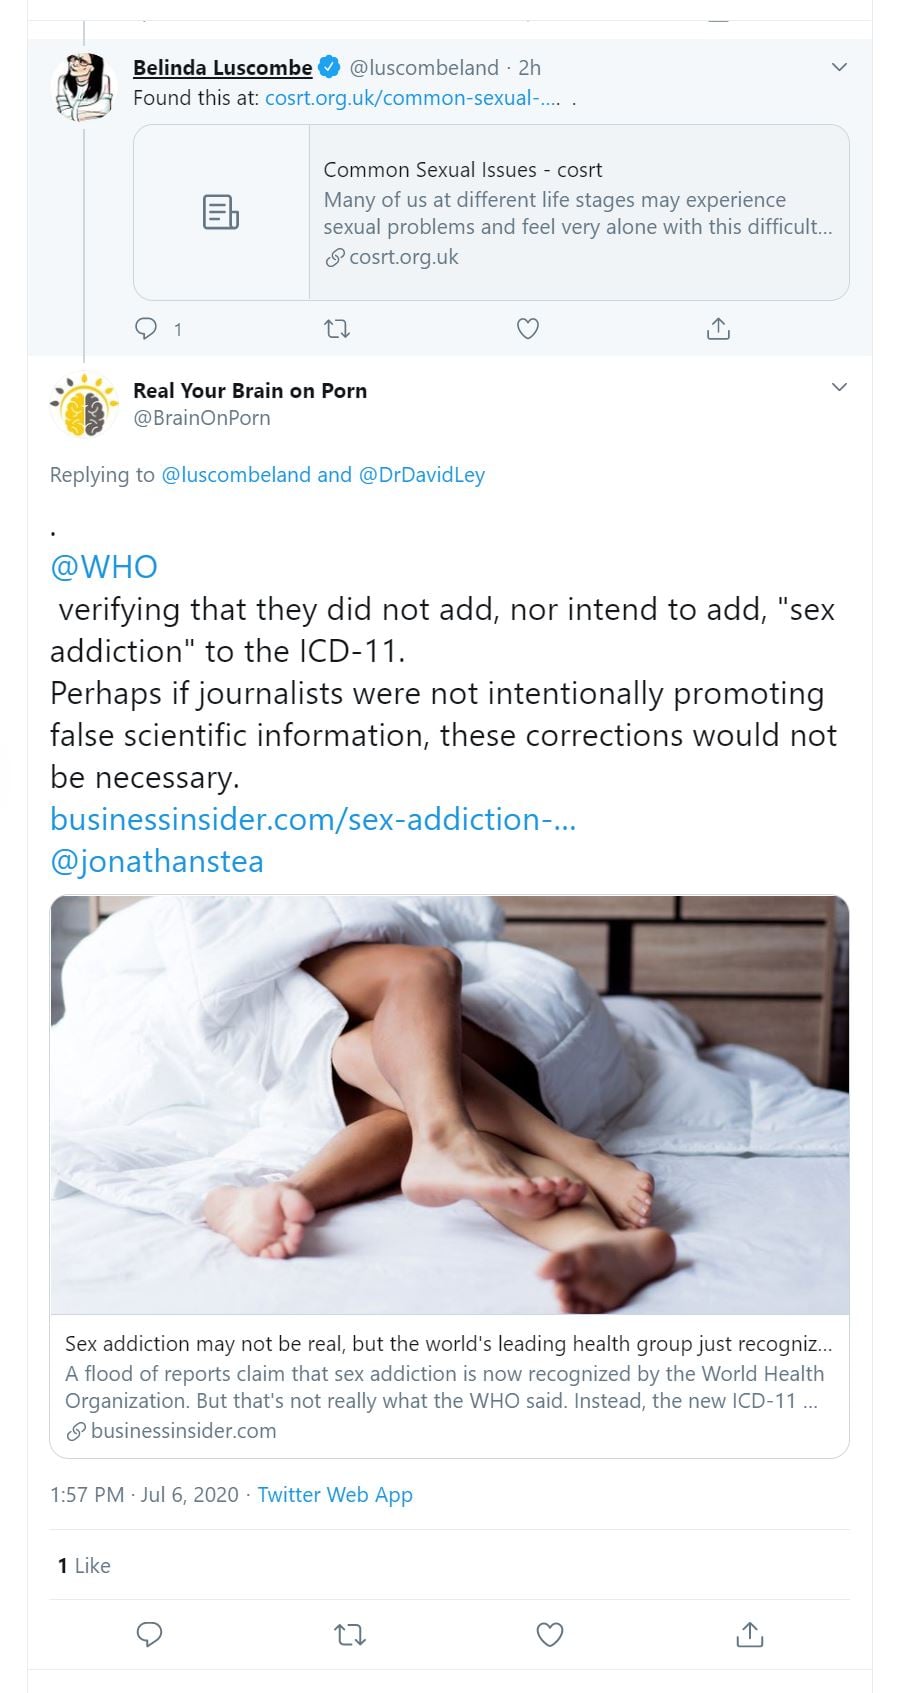Like the Real Your Brain on Porn tweet
Screen dimensions: 906x1693
[x=550, y=1634]
